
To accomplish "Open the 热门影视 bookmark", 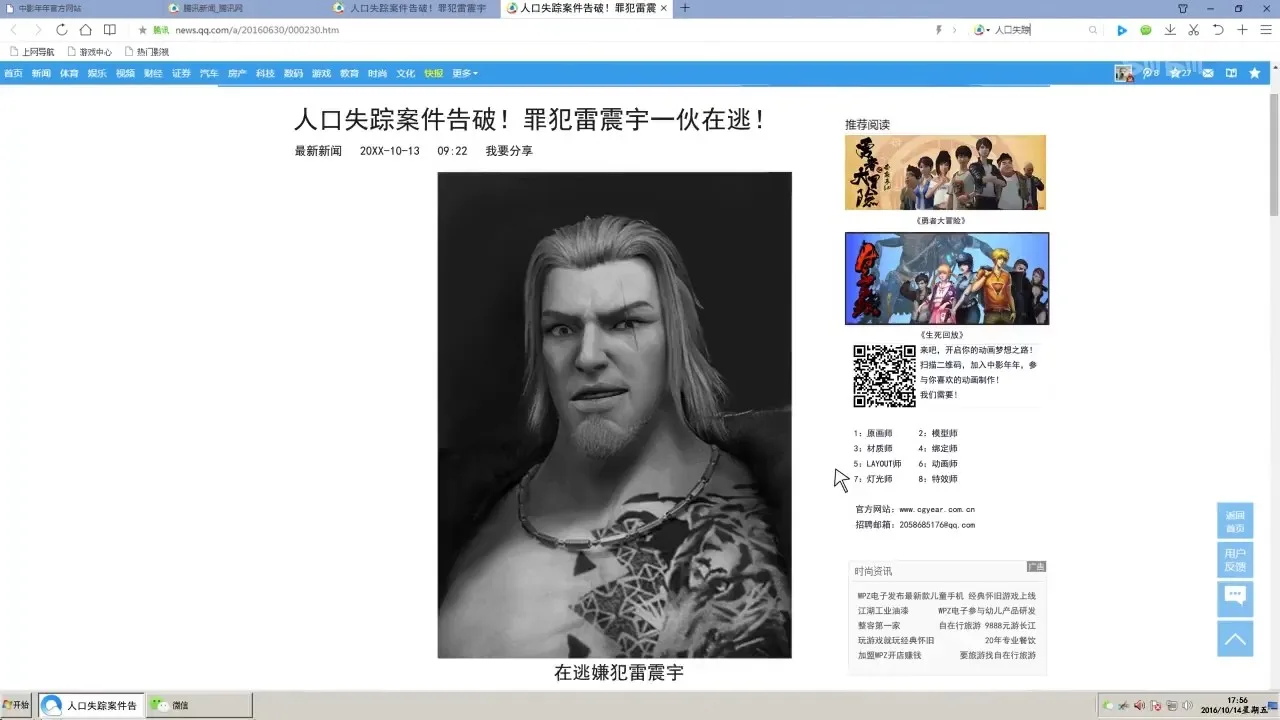I will pos(146,51).
